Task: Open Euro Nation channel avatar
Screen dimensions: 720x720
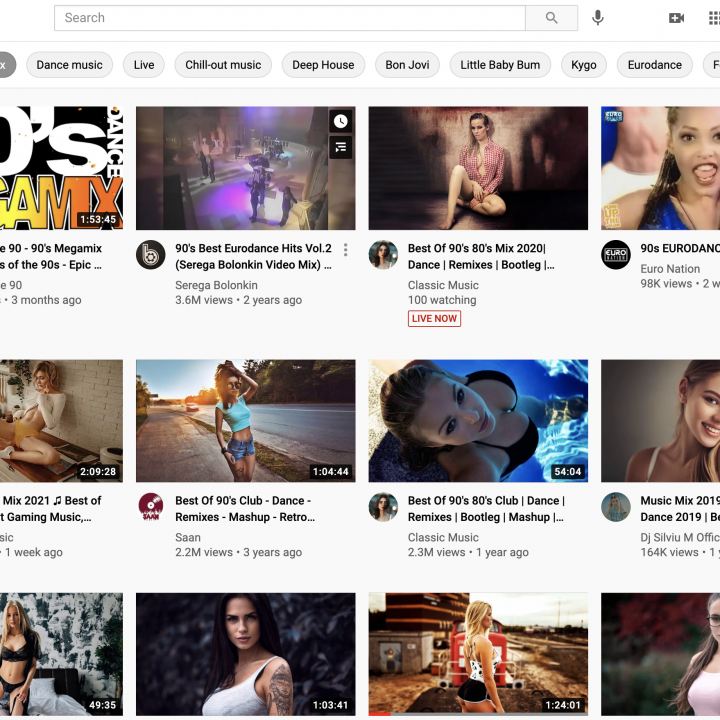Action: pyautogui.click(x=616, y=255)
